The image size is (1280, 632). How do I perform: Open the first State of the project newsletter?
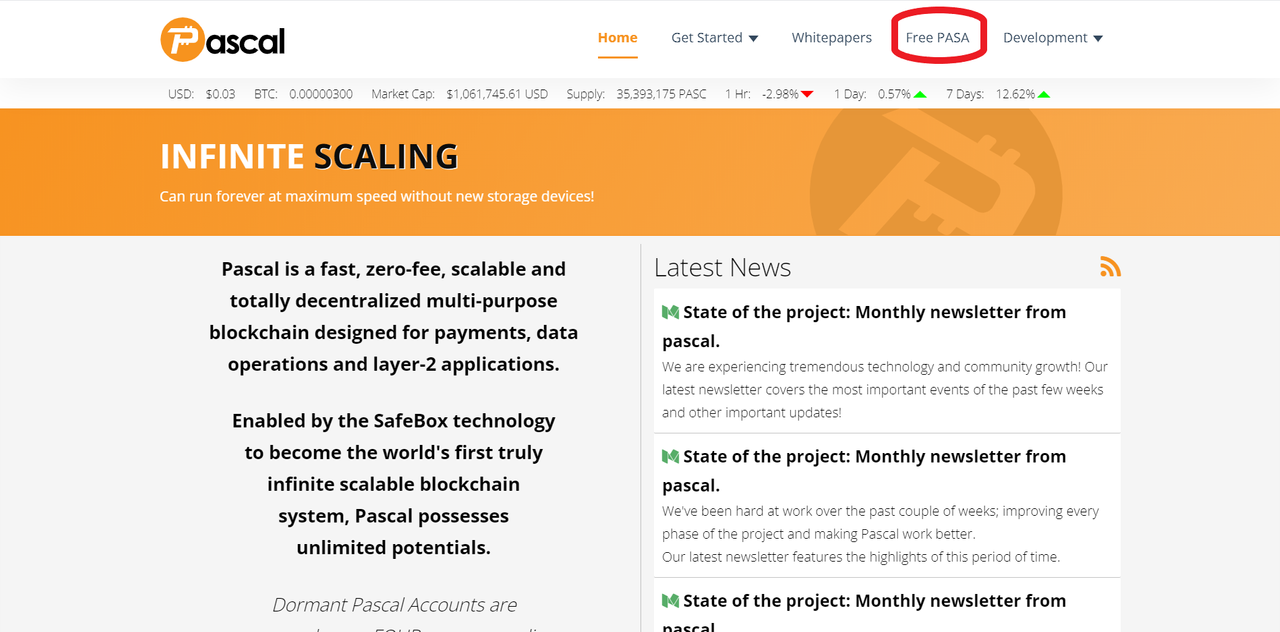[x=864, y=326]
